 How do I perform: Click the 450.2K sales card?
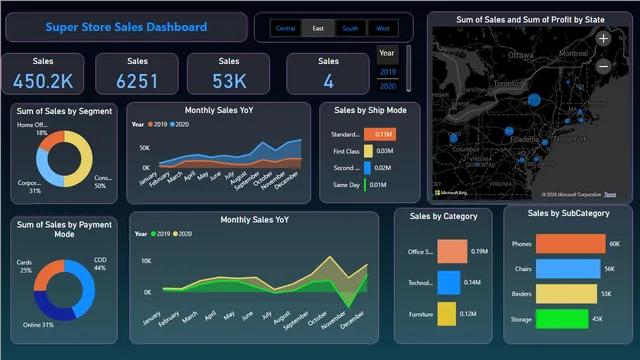(43, 74)
